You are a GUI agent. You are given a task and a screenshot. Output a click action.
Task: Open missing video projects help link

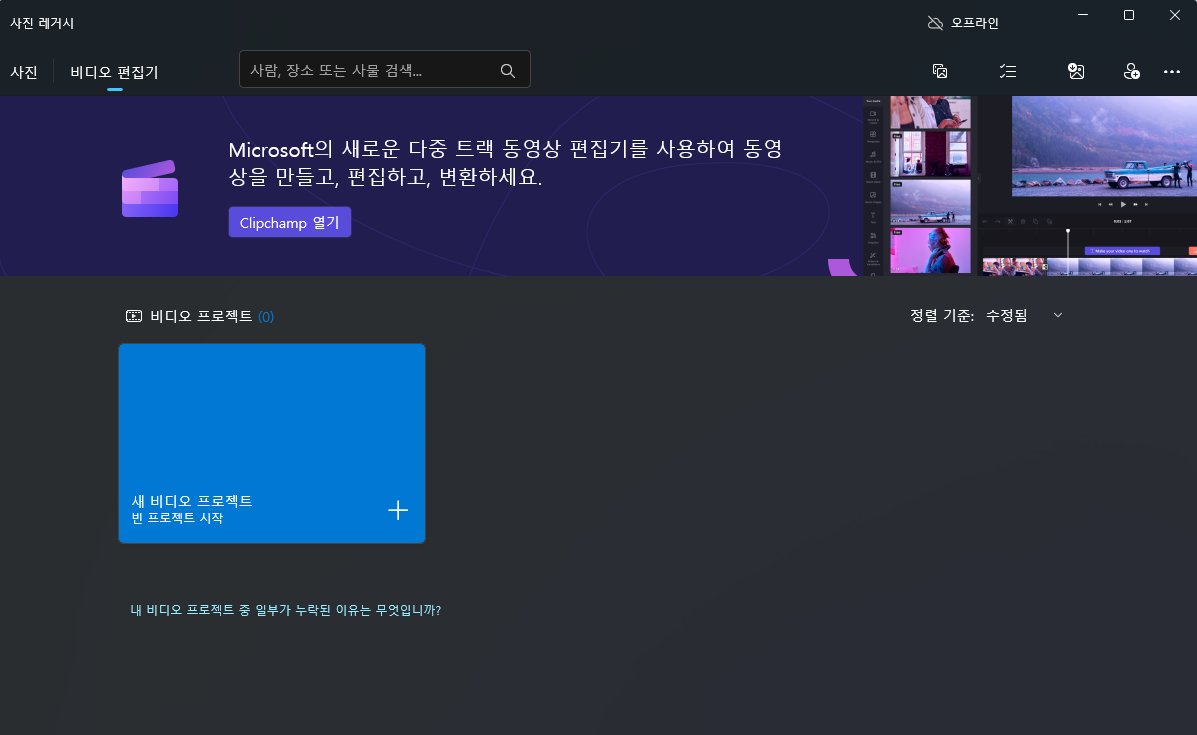coord(286,610)
